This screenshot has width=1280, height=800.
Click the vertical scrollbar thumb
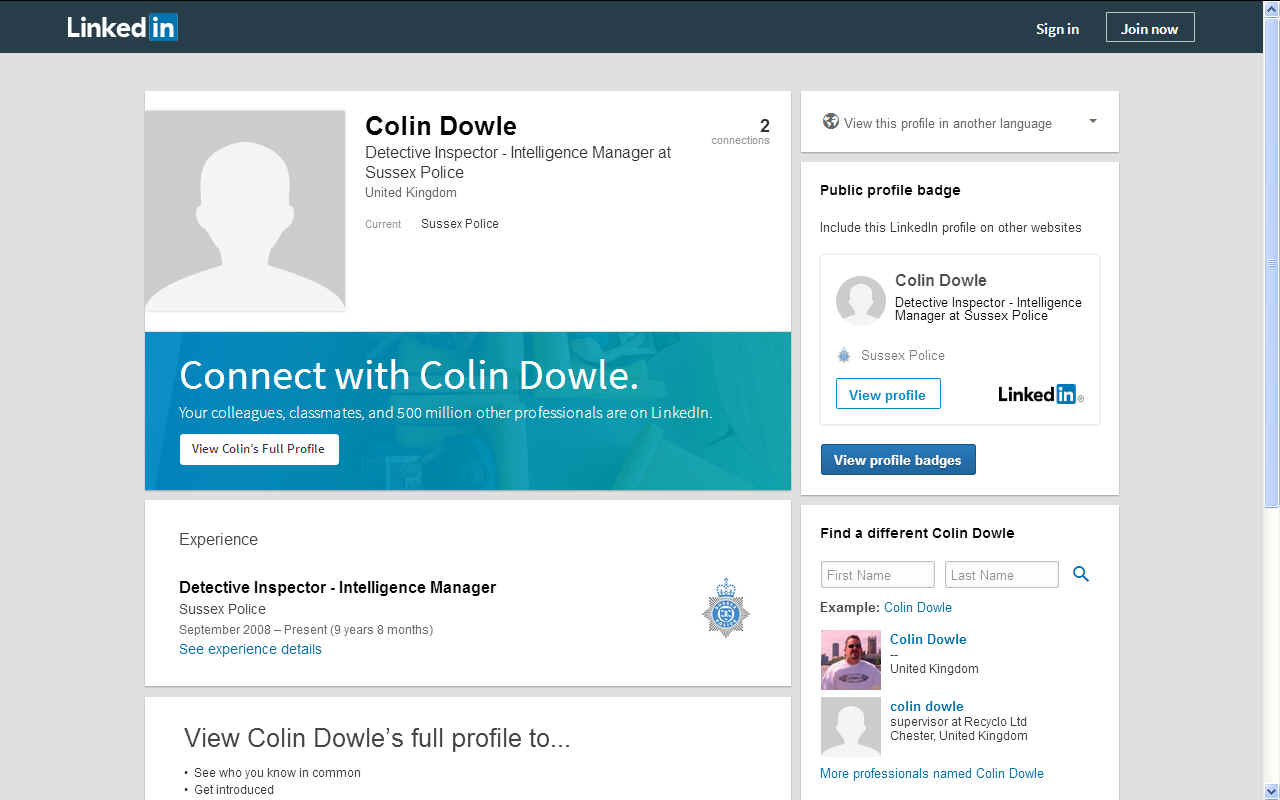click(1272, 263)
